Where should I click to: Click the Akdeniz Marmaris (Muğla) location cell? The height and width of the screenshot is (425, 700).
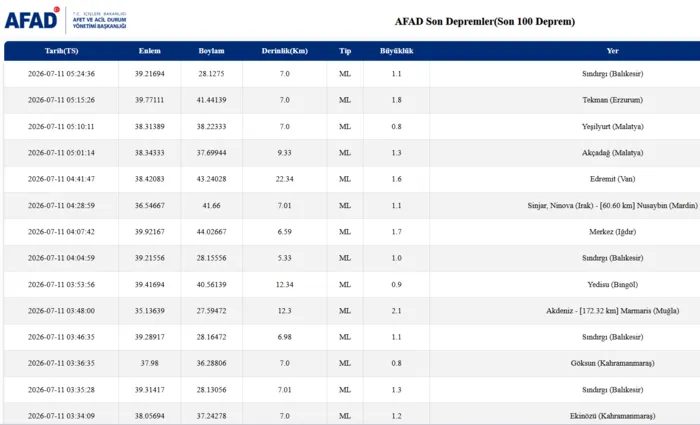[612, 311]
